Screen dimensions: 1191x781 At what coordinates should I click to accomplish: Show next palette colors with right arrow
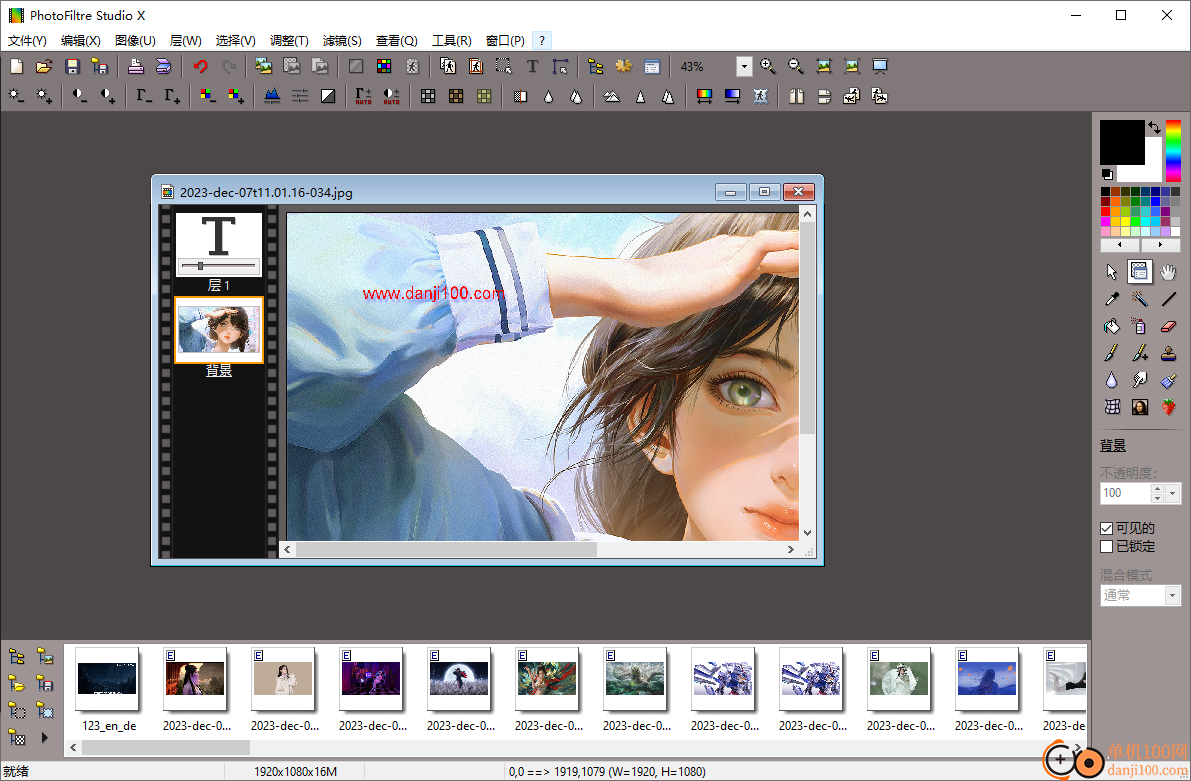point(1160,245)
